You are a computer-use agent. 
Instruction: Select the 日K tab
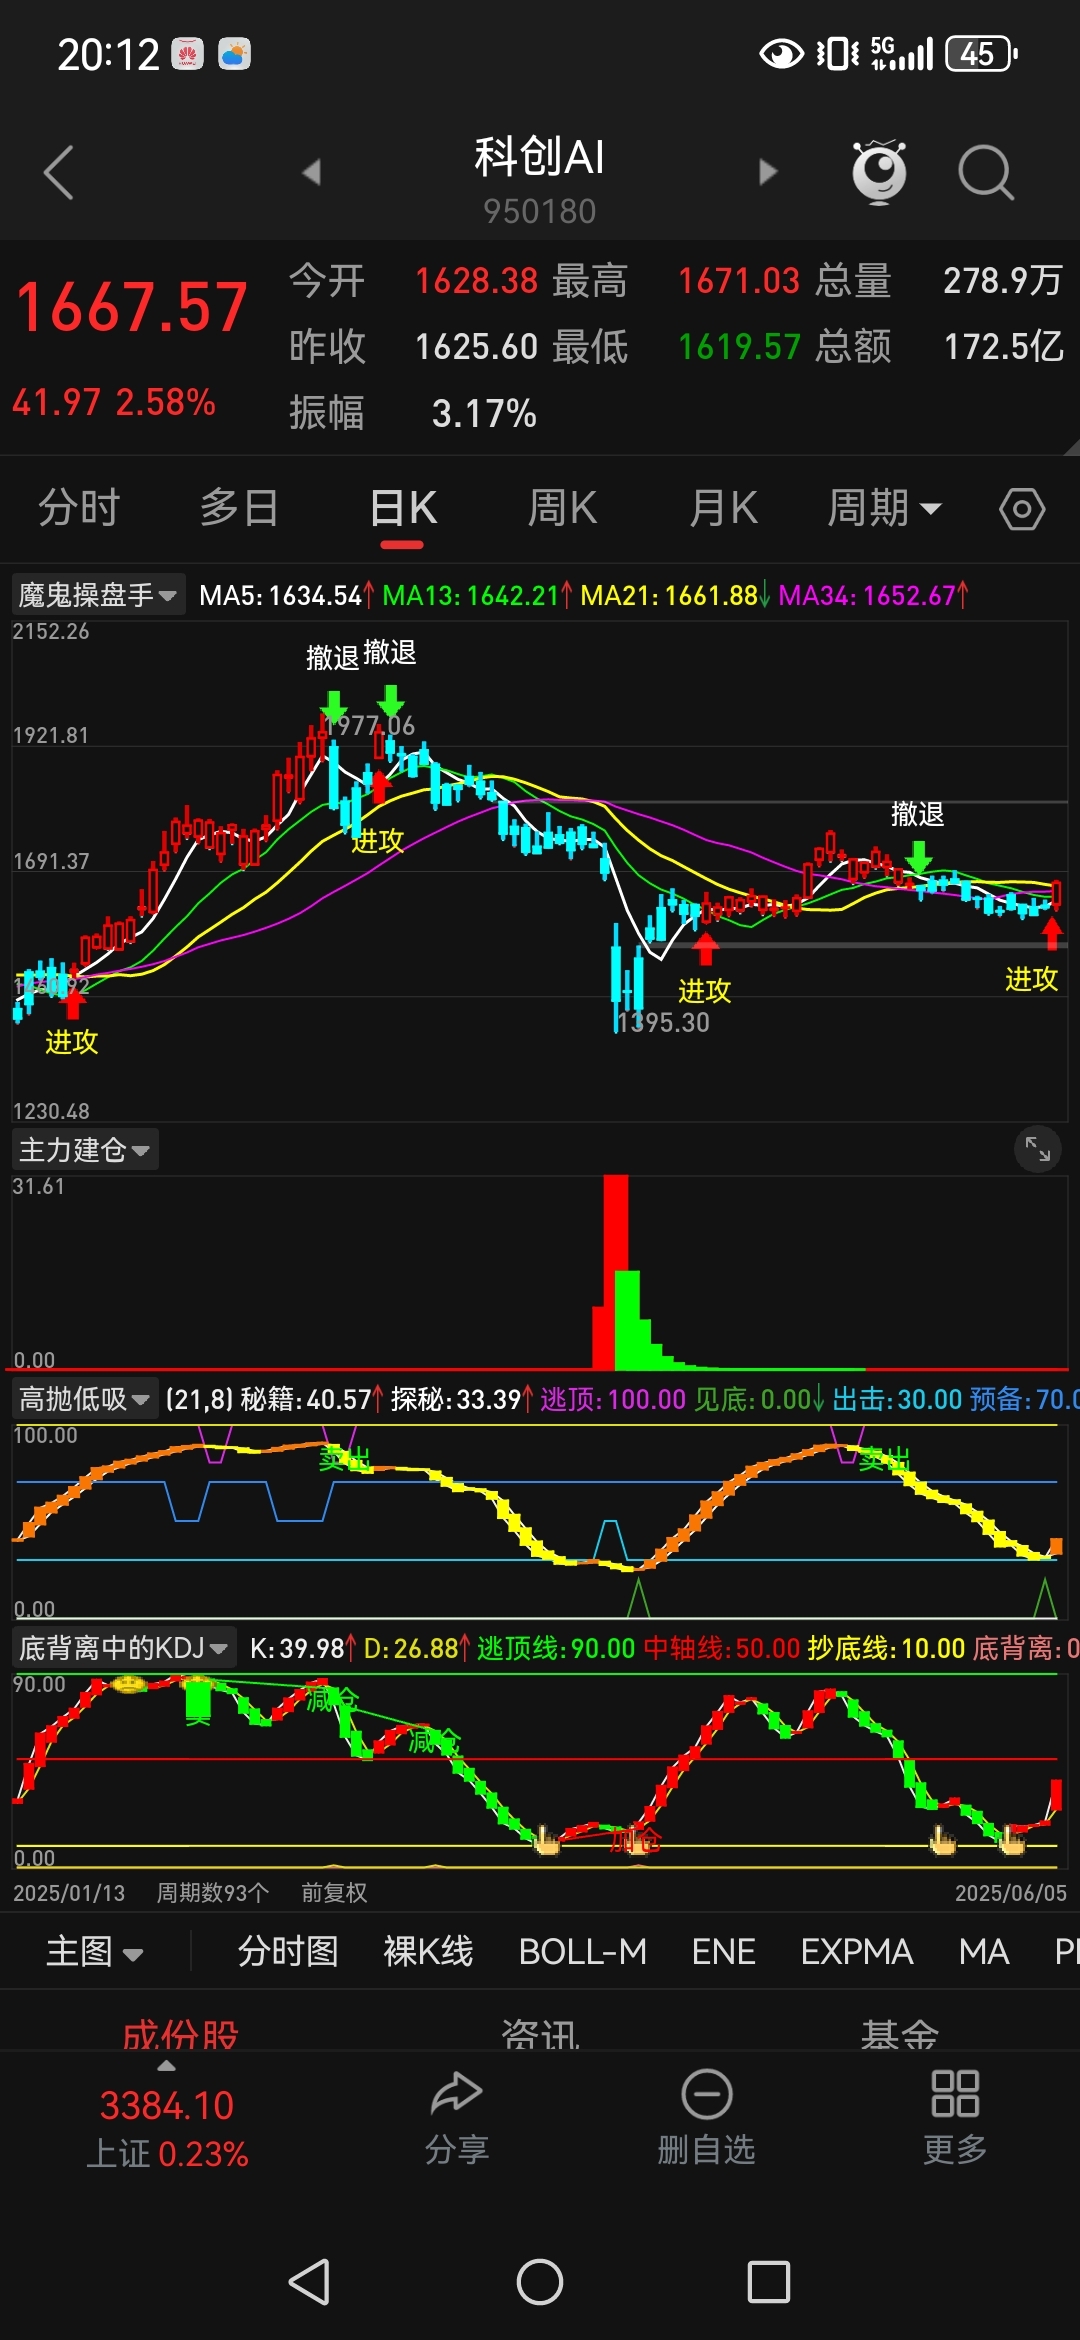[x=402, y=508]
